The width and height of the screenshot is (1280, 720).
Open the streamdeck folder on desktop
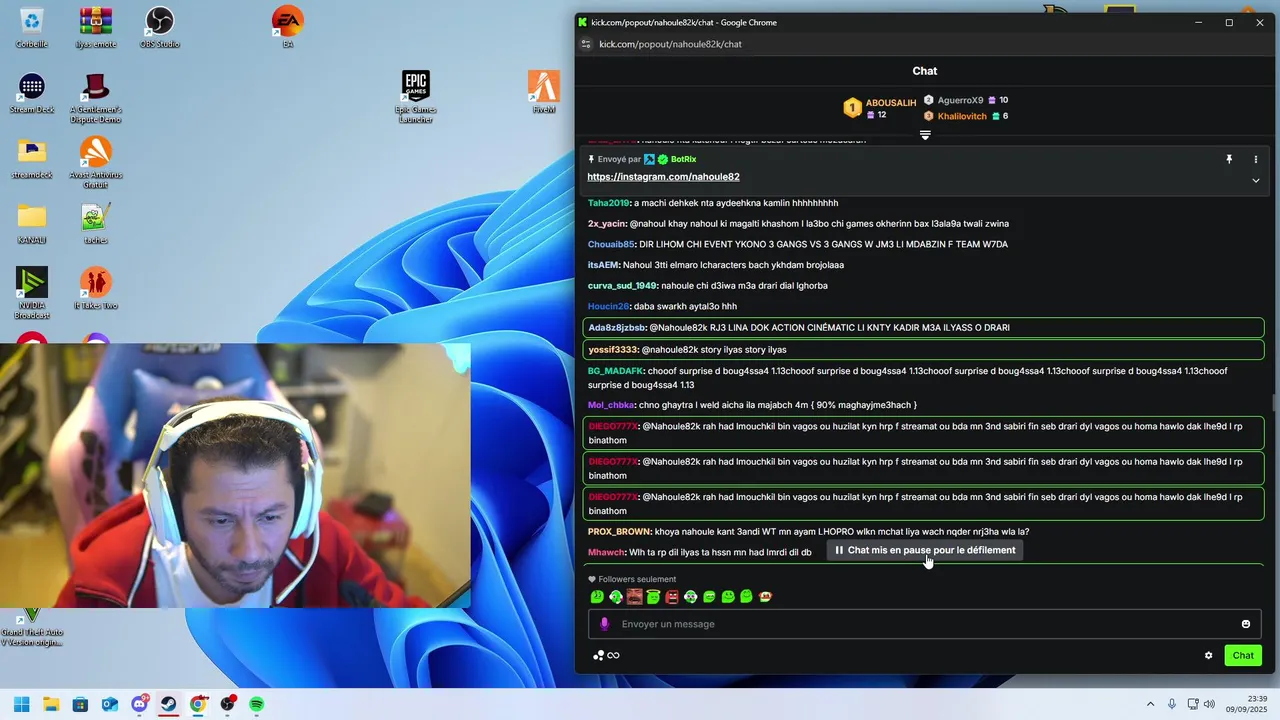32,158
